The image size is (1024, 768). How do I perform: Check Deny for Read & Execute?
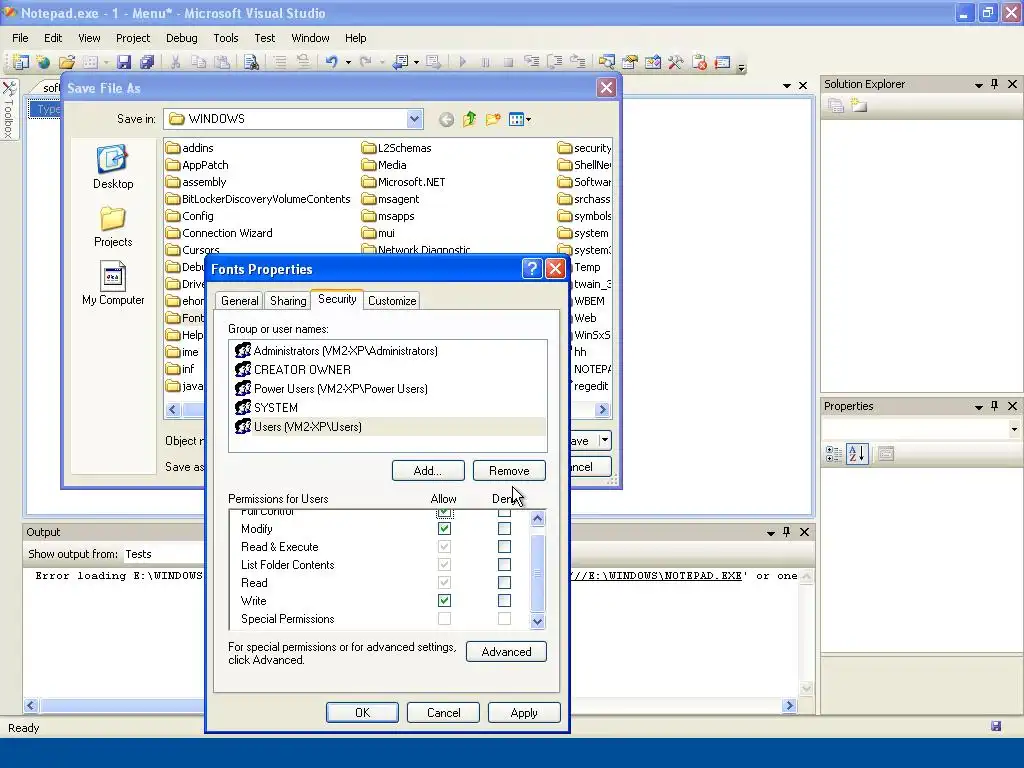(x=504, y=547)
